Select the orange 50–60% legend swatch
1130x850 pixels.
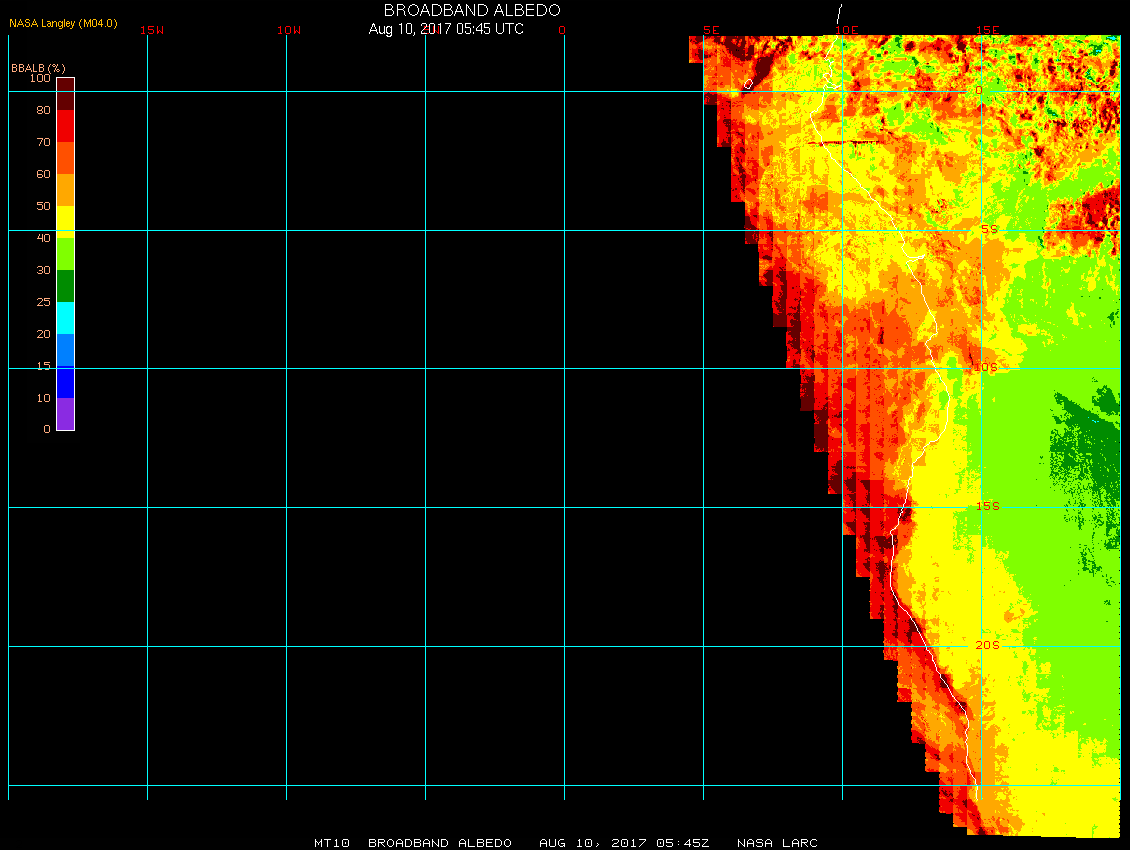click(x=65, y=190)
